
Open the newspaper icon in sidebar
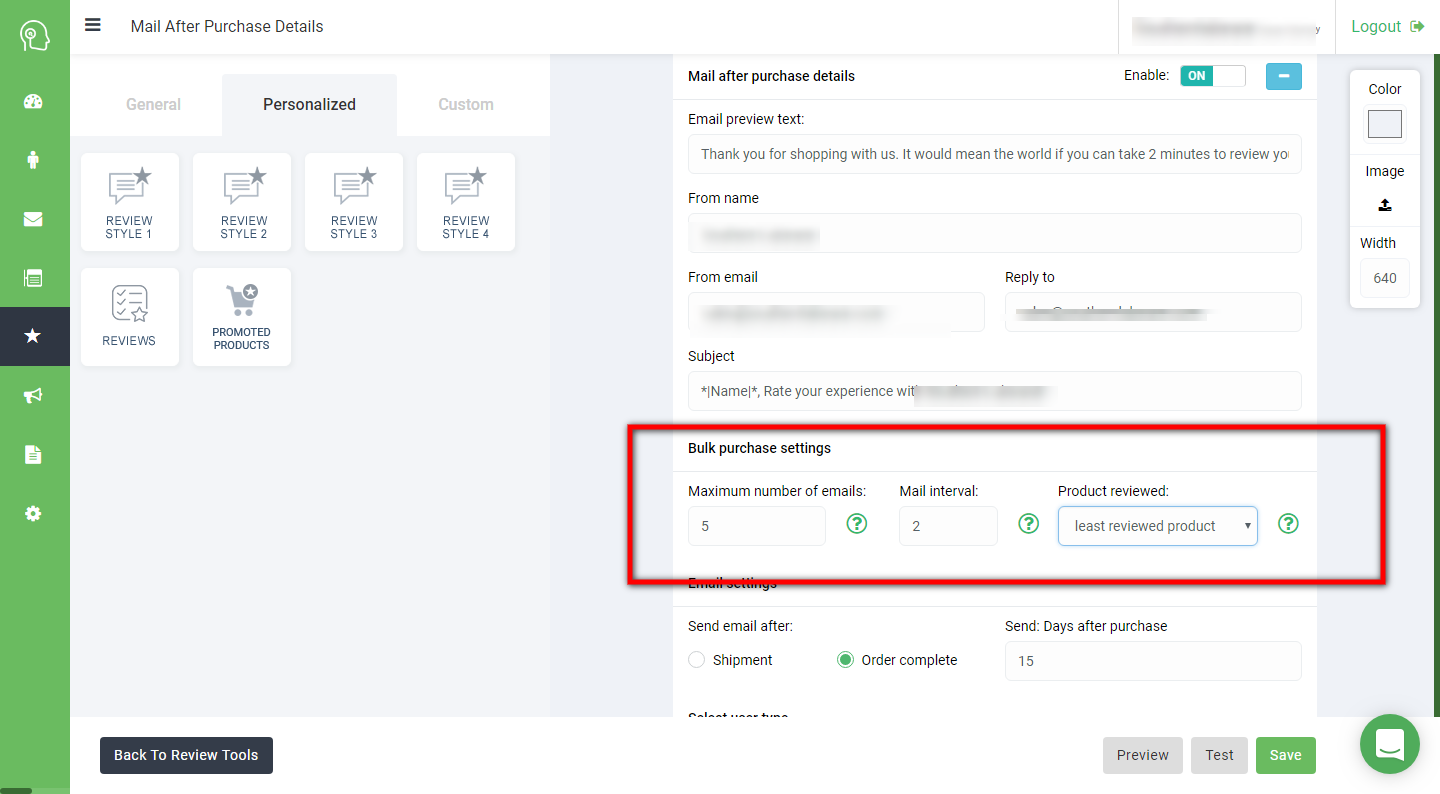click(x=33, y=278)
